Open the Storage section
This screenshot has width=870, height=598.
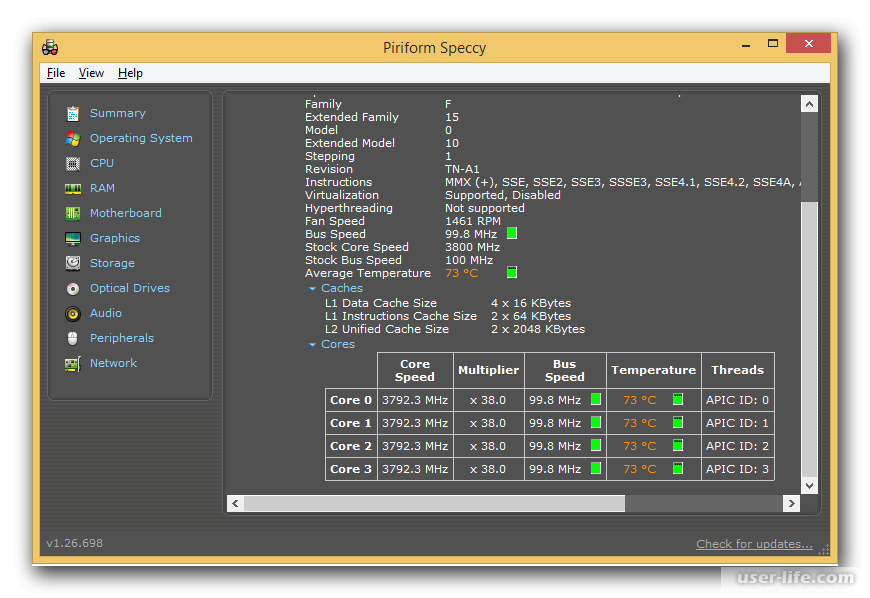[x=112, y=263]
